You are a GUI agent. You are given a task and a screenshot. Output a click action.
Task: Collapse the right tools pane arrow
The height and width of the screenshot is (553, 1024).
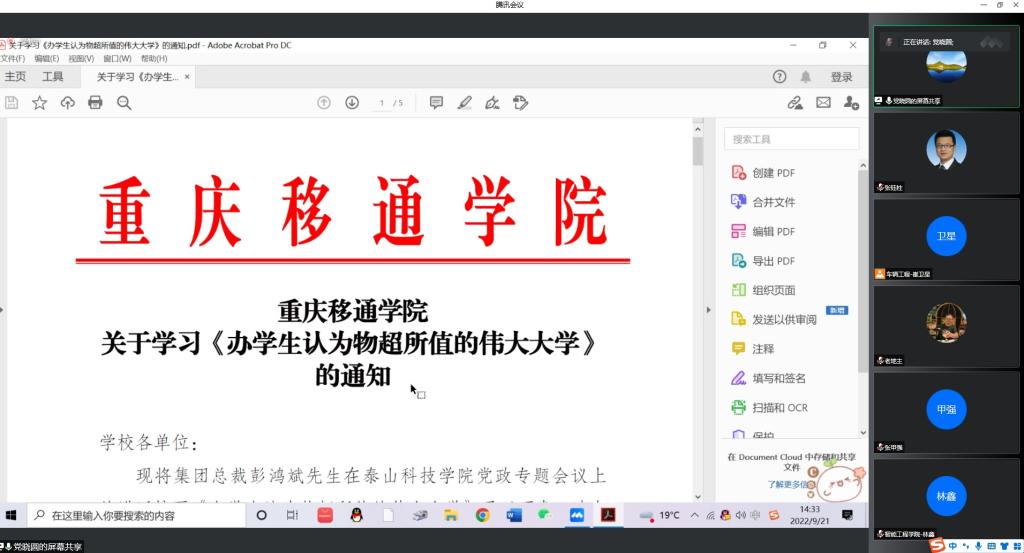coord(708,310)
